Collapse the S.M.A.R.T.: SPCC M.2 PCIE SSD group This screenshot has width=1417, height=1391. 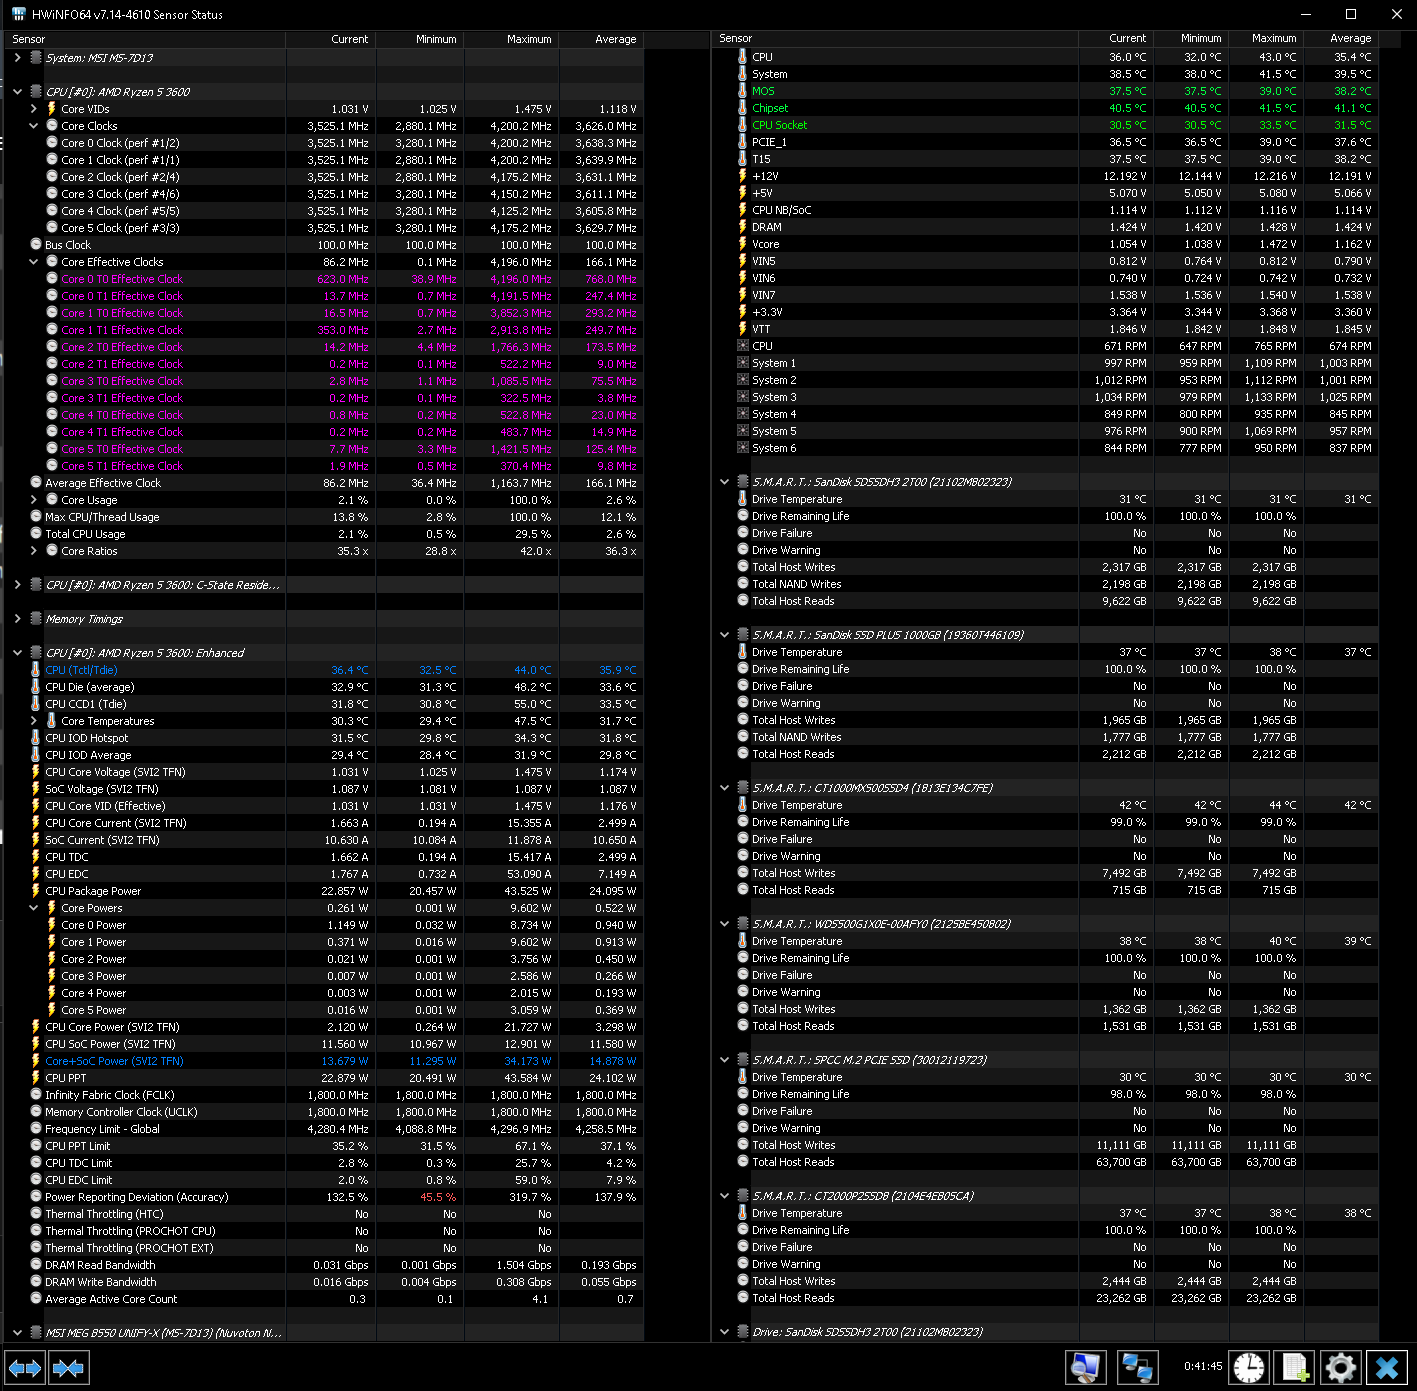[x=725, y=1060]
